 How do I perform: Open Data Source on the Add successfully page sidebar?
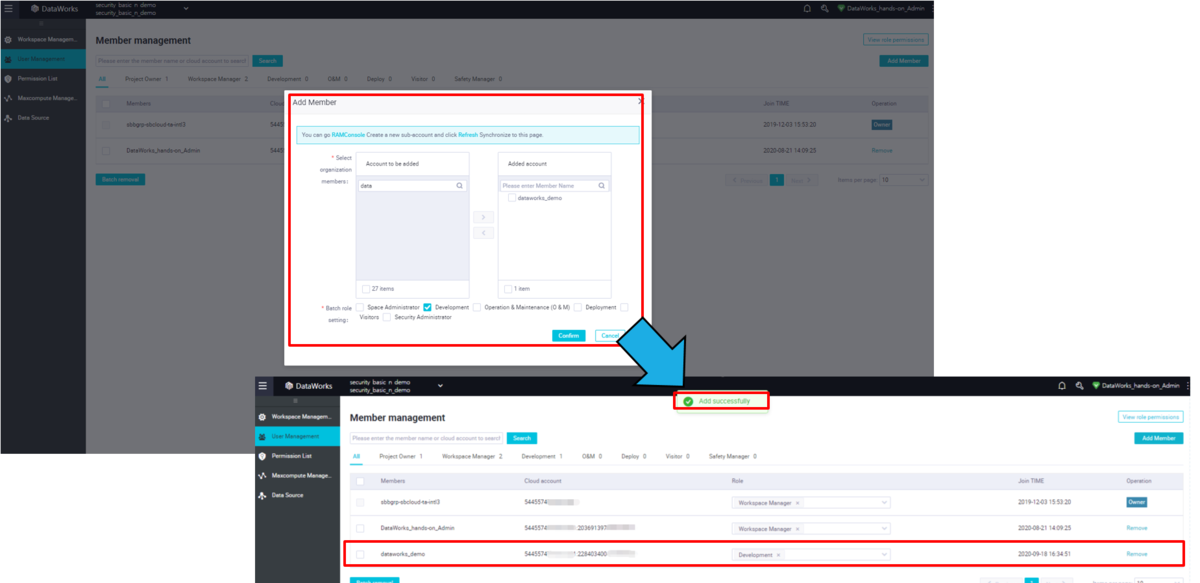tap(298, 495)
